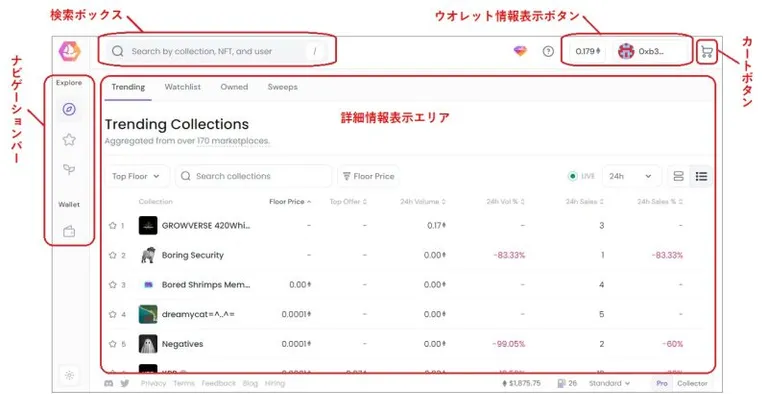Open the sprout icon in sidebar
This screenshot has height=394, width=768.
pyautogui.click(x=69, y=170)
